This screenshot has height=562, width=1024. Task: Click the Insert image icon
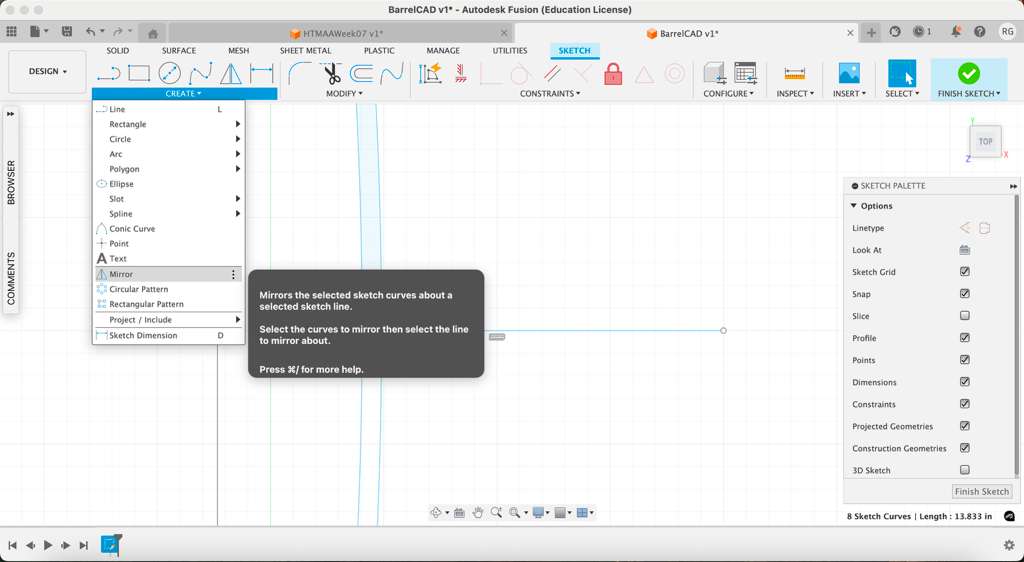pyautogui.click(x=848, y=73)
